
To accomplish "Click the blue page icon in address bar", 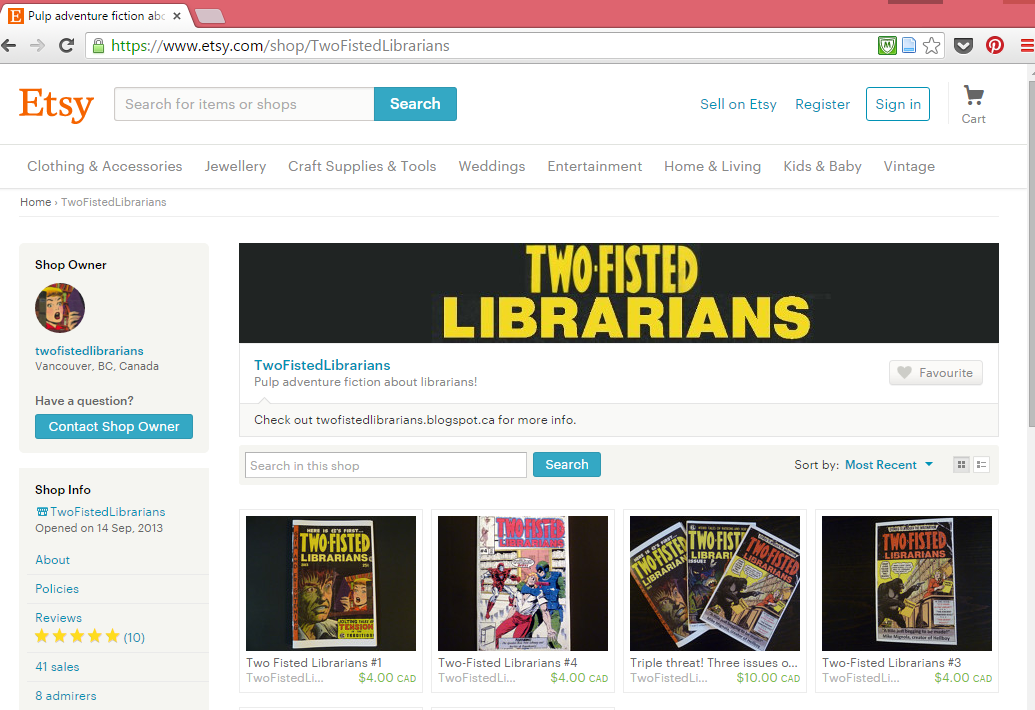I will 909,46.
